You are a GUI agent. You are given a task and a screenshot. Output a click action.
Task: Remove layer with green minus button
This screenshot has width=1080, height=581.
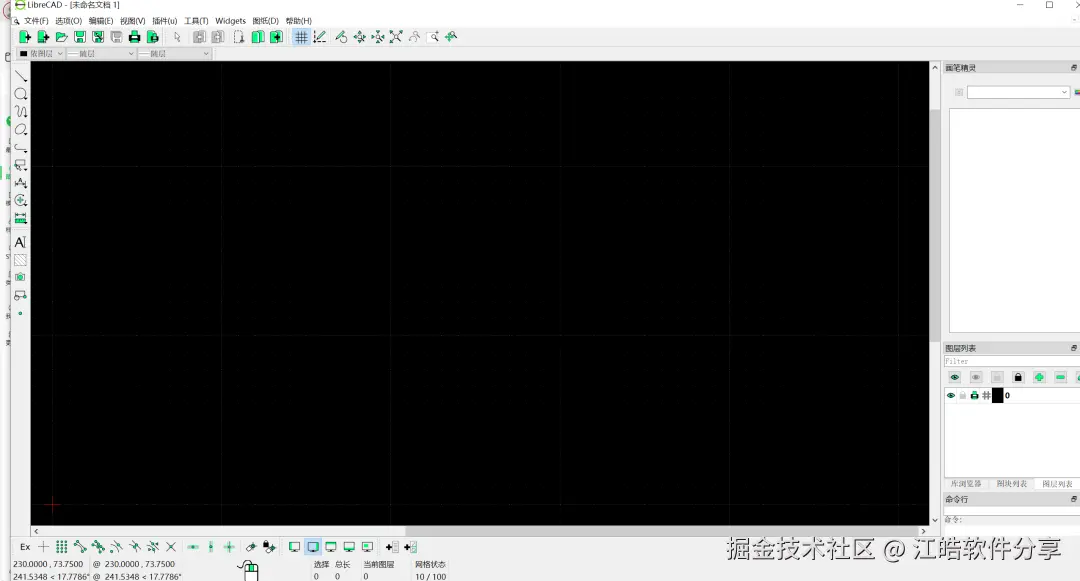(1061, 377)
